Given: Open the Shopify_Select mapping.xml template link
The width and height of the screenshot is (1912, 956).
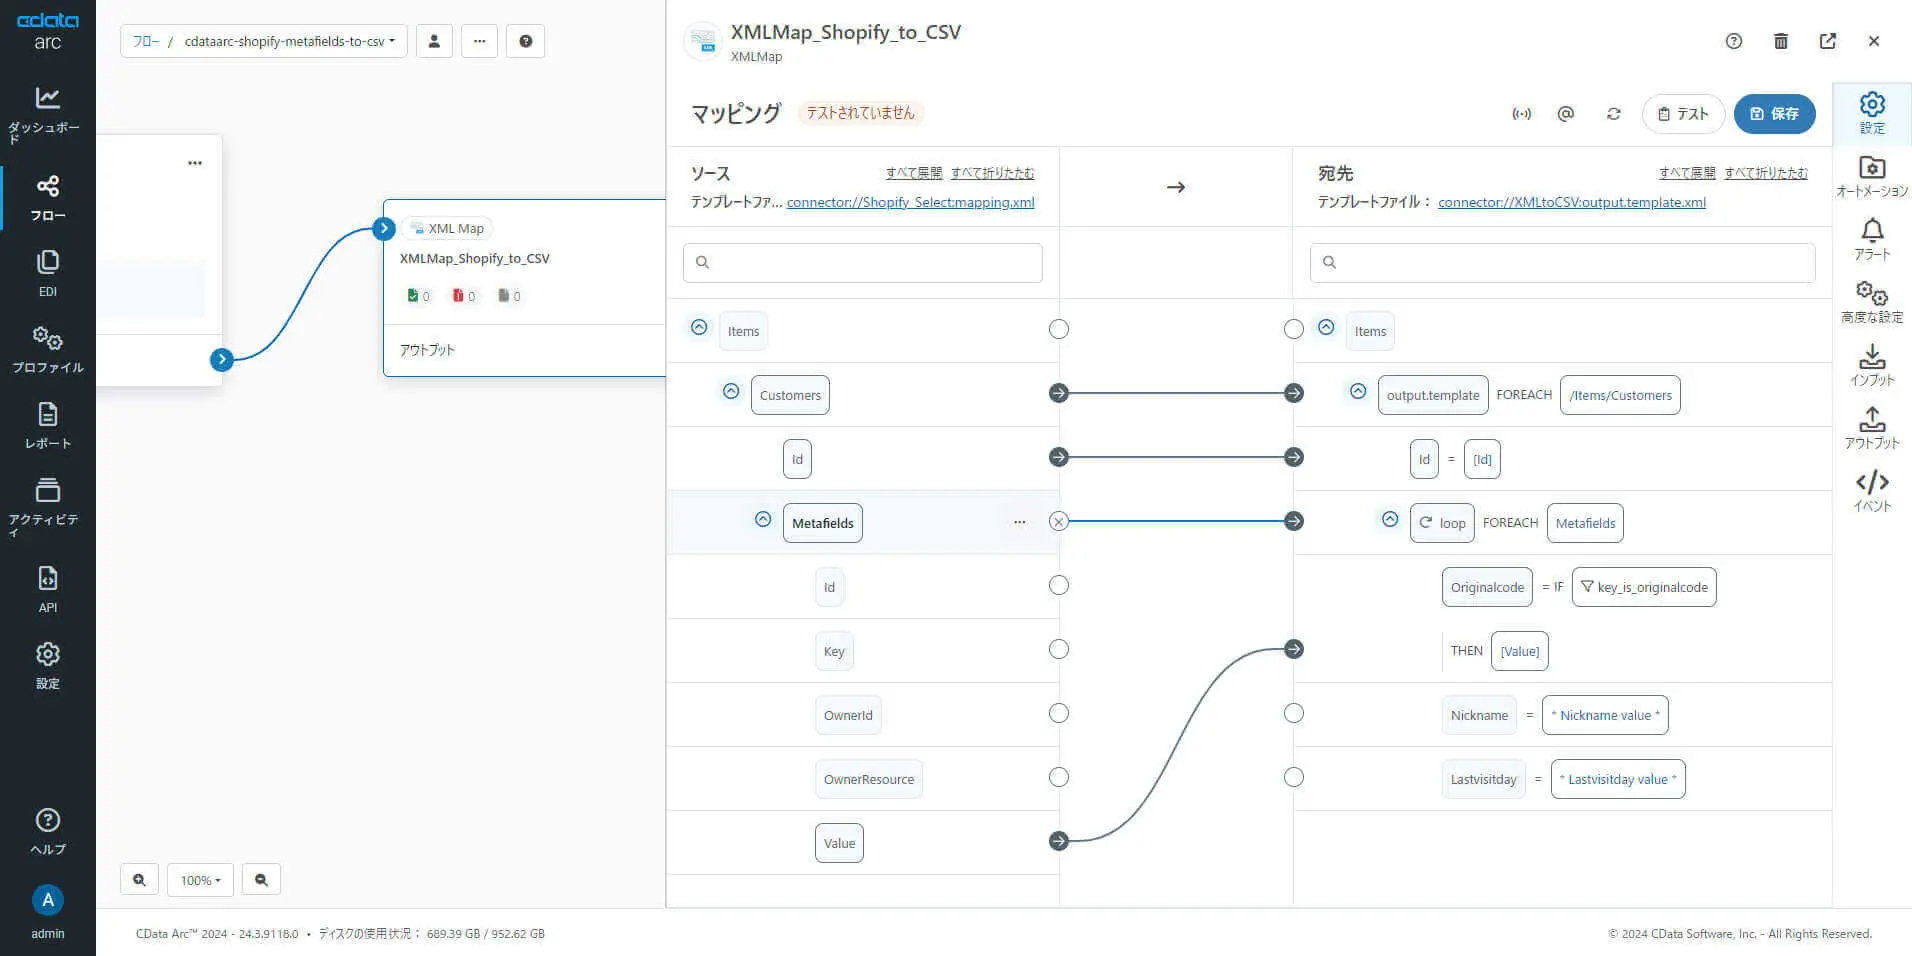Looking at the screenshot, I should [x=910, y=202].
